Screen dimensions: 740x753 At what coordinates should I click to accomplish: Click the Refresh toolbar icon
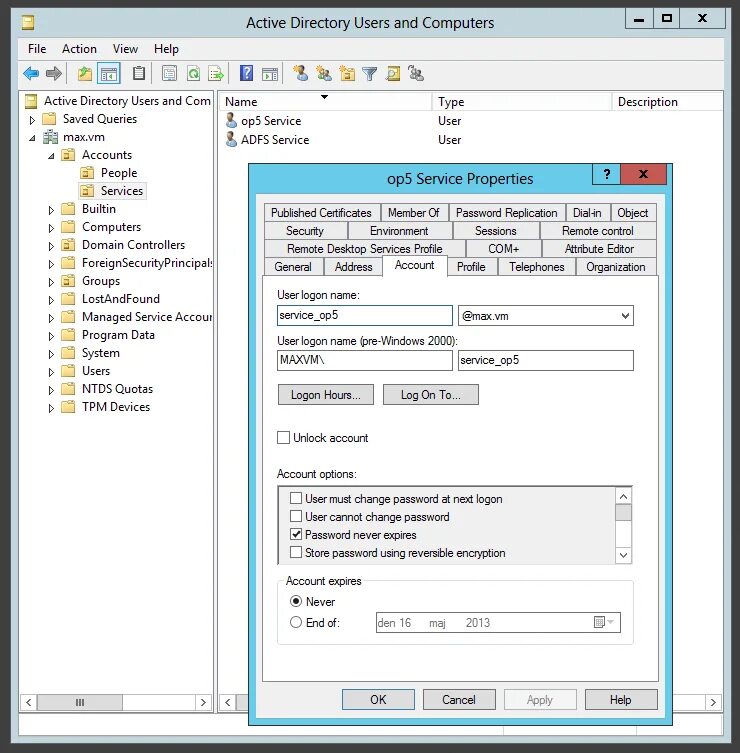click(193, 73)
